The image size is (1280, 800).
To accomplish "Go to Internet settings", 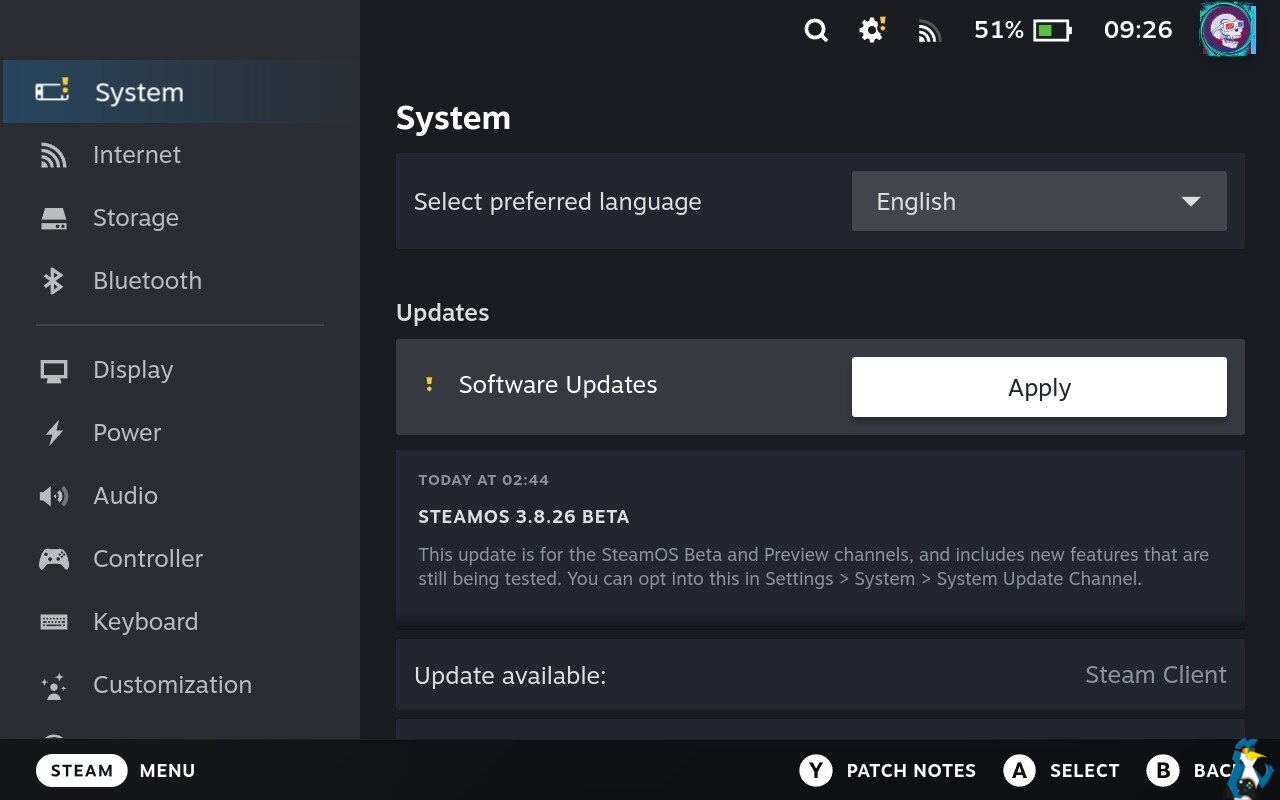I will (x=180, y=155).
